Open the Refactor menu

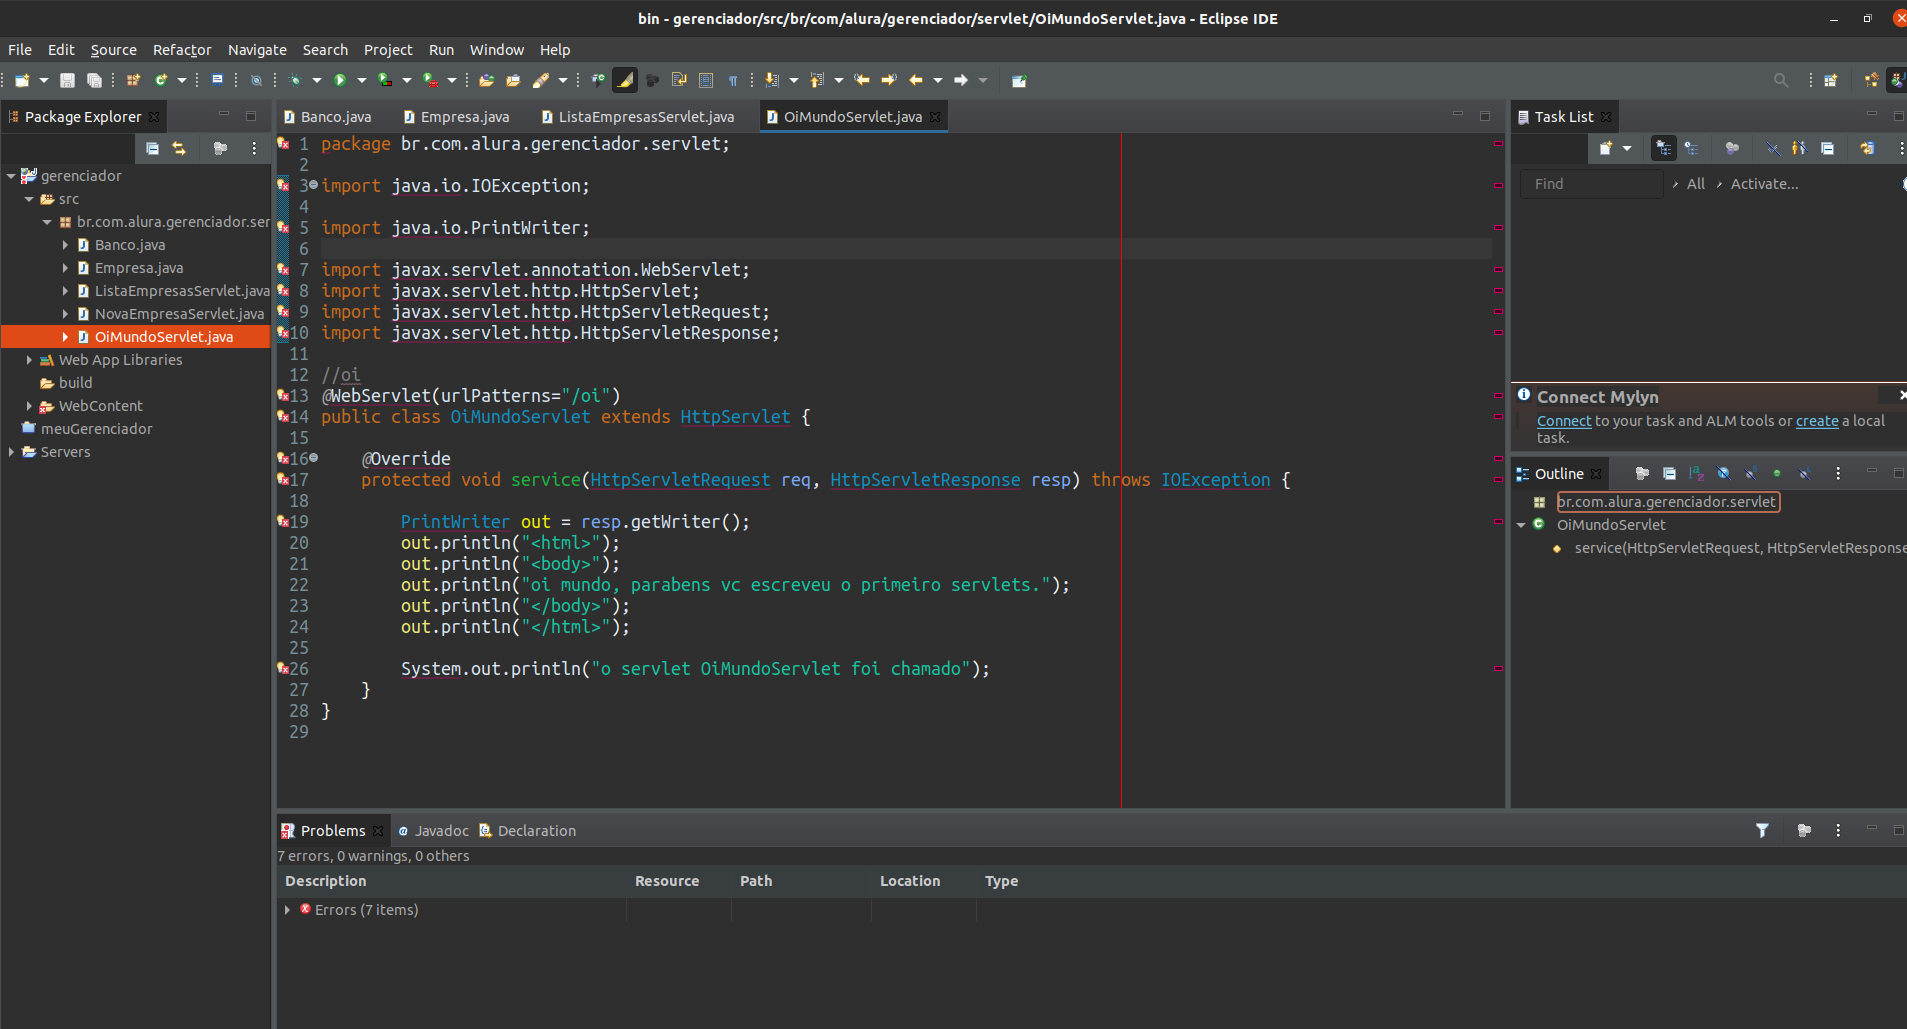click(x=182, y=50)
